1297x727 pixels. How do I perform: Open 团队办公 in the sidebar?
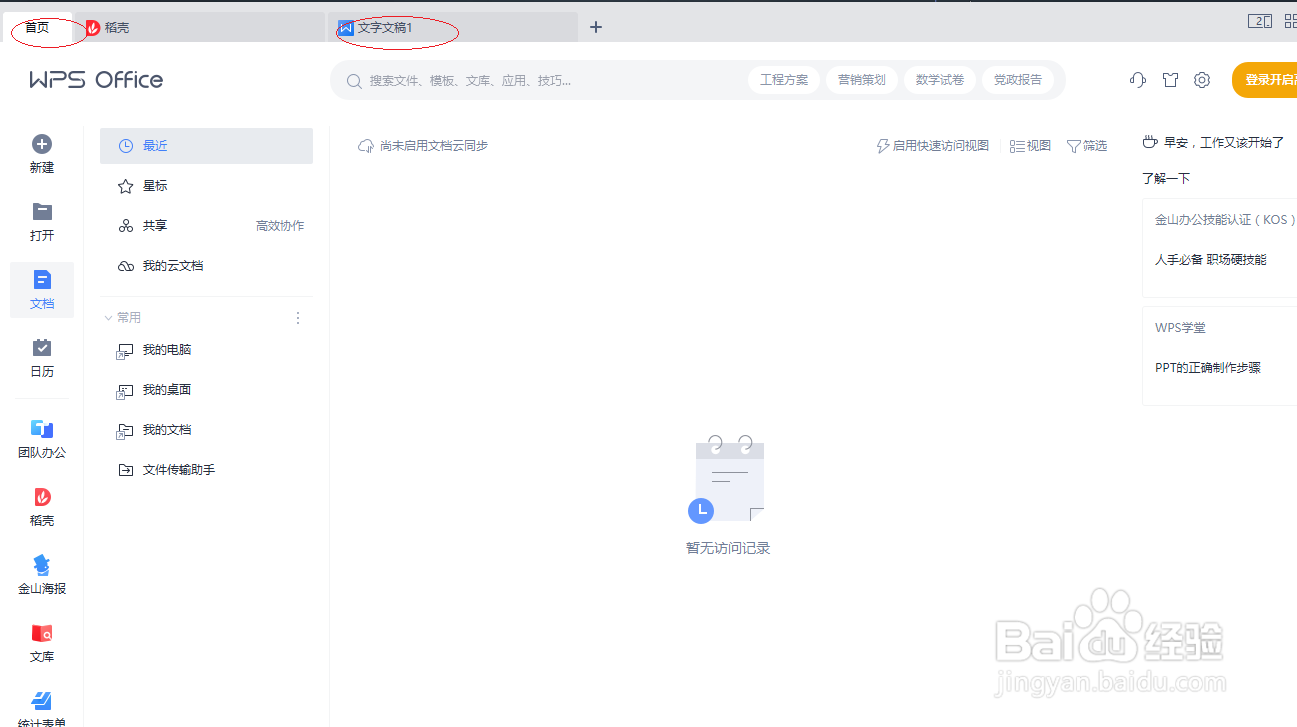(x=42, y=438)
